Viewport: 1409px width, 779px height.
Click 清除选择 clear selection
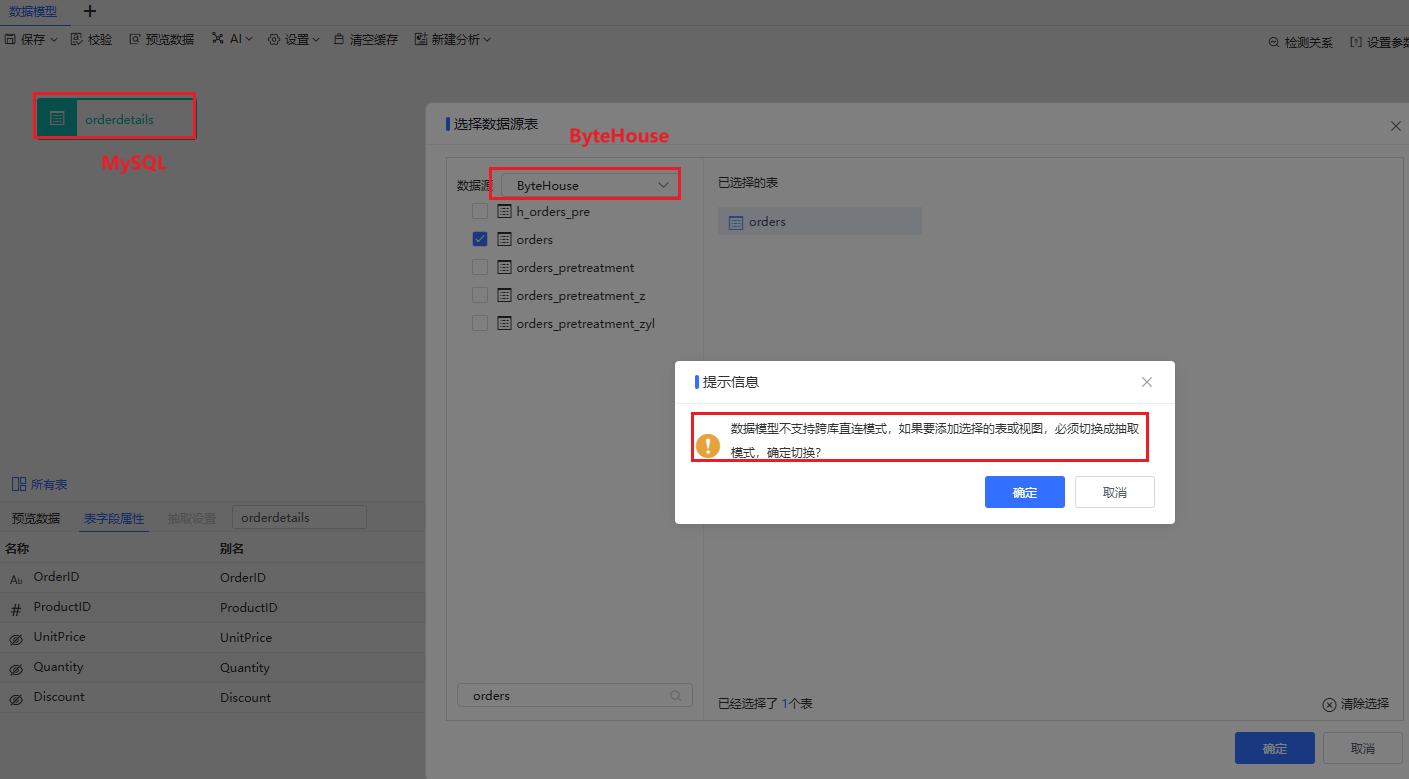coord(1355,704)
